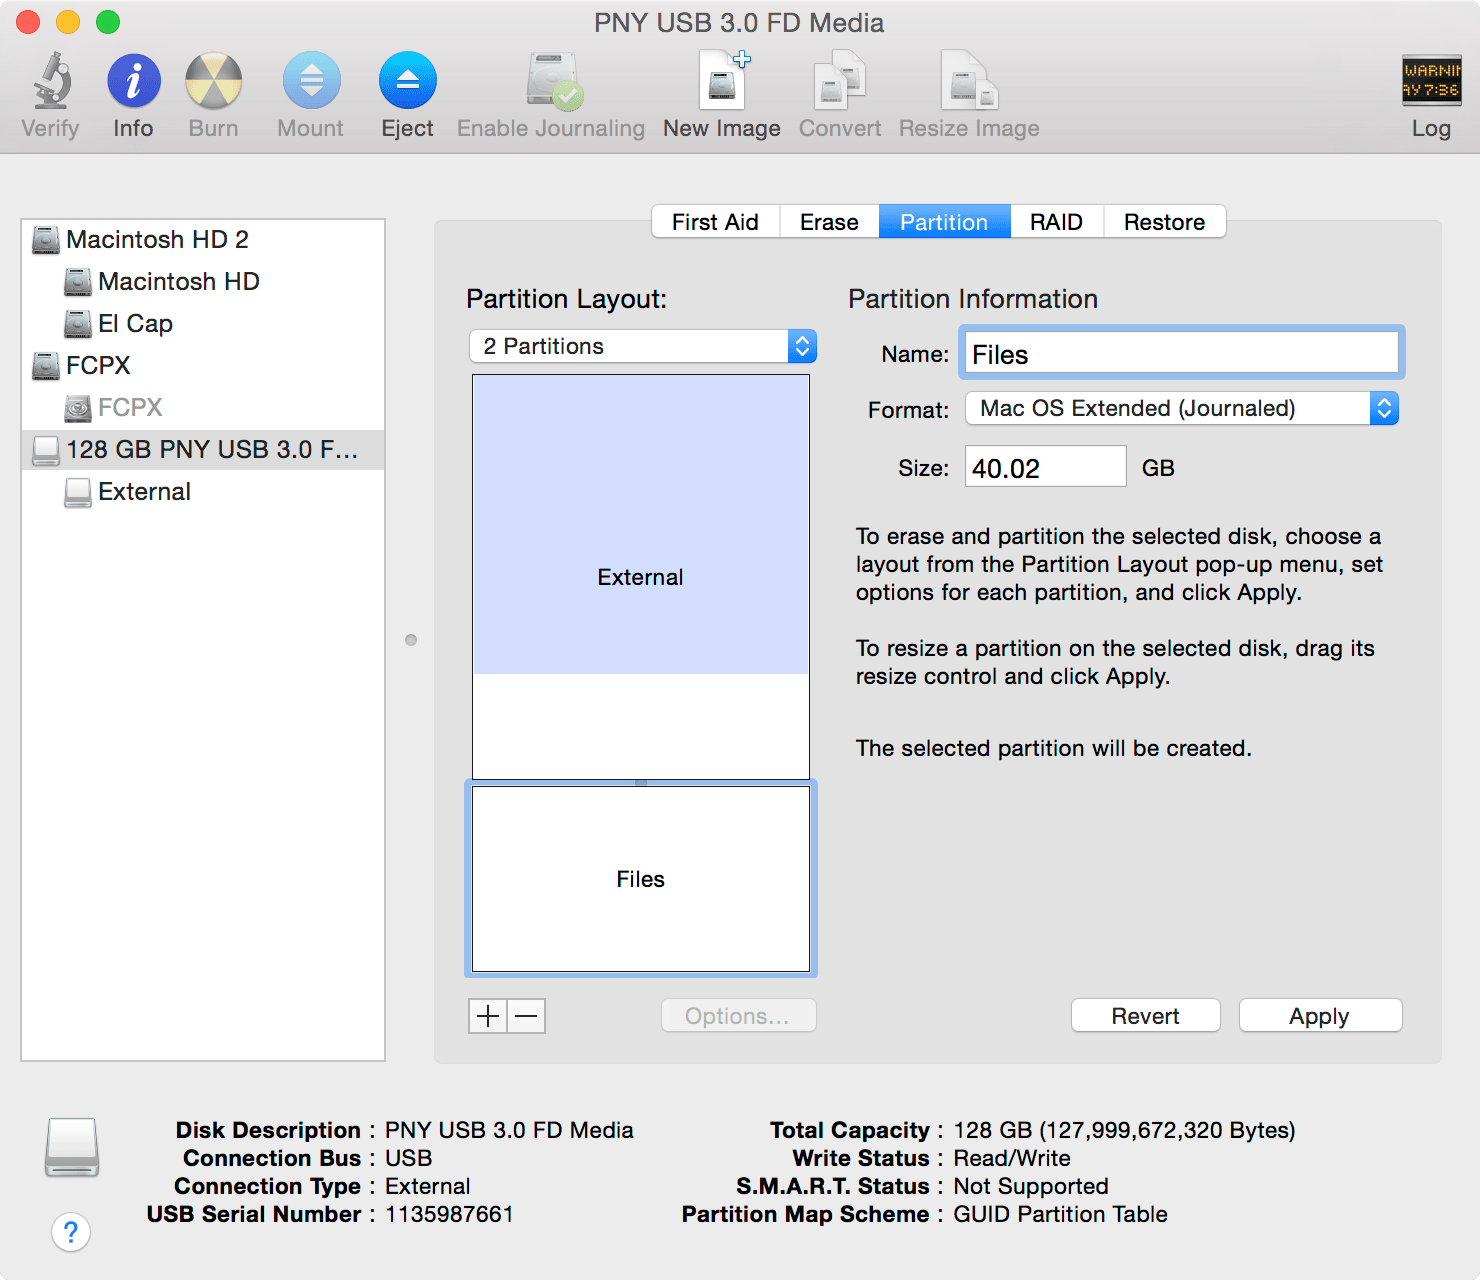Select the FCPX disk

tap(97, 365)
